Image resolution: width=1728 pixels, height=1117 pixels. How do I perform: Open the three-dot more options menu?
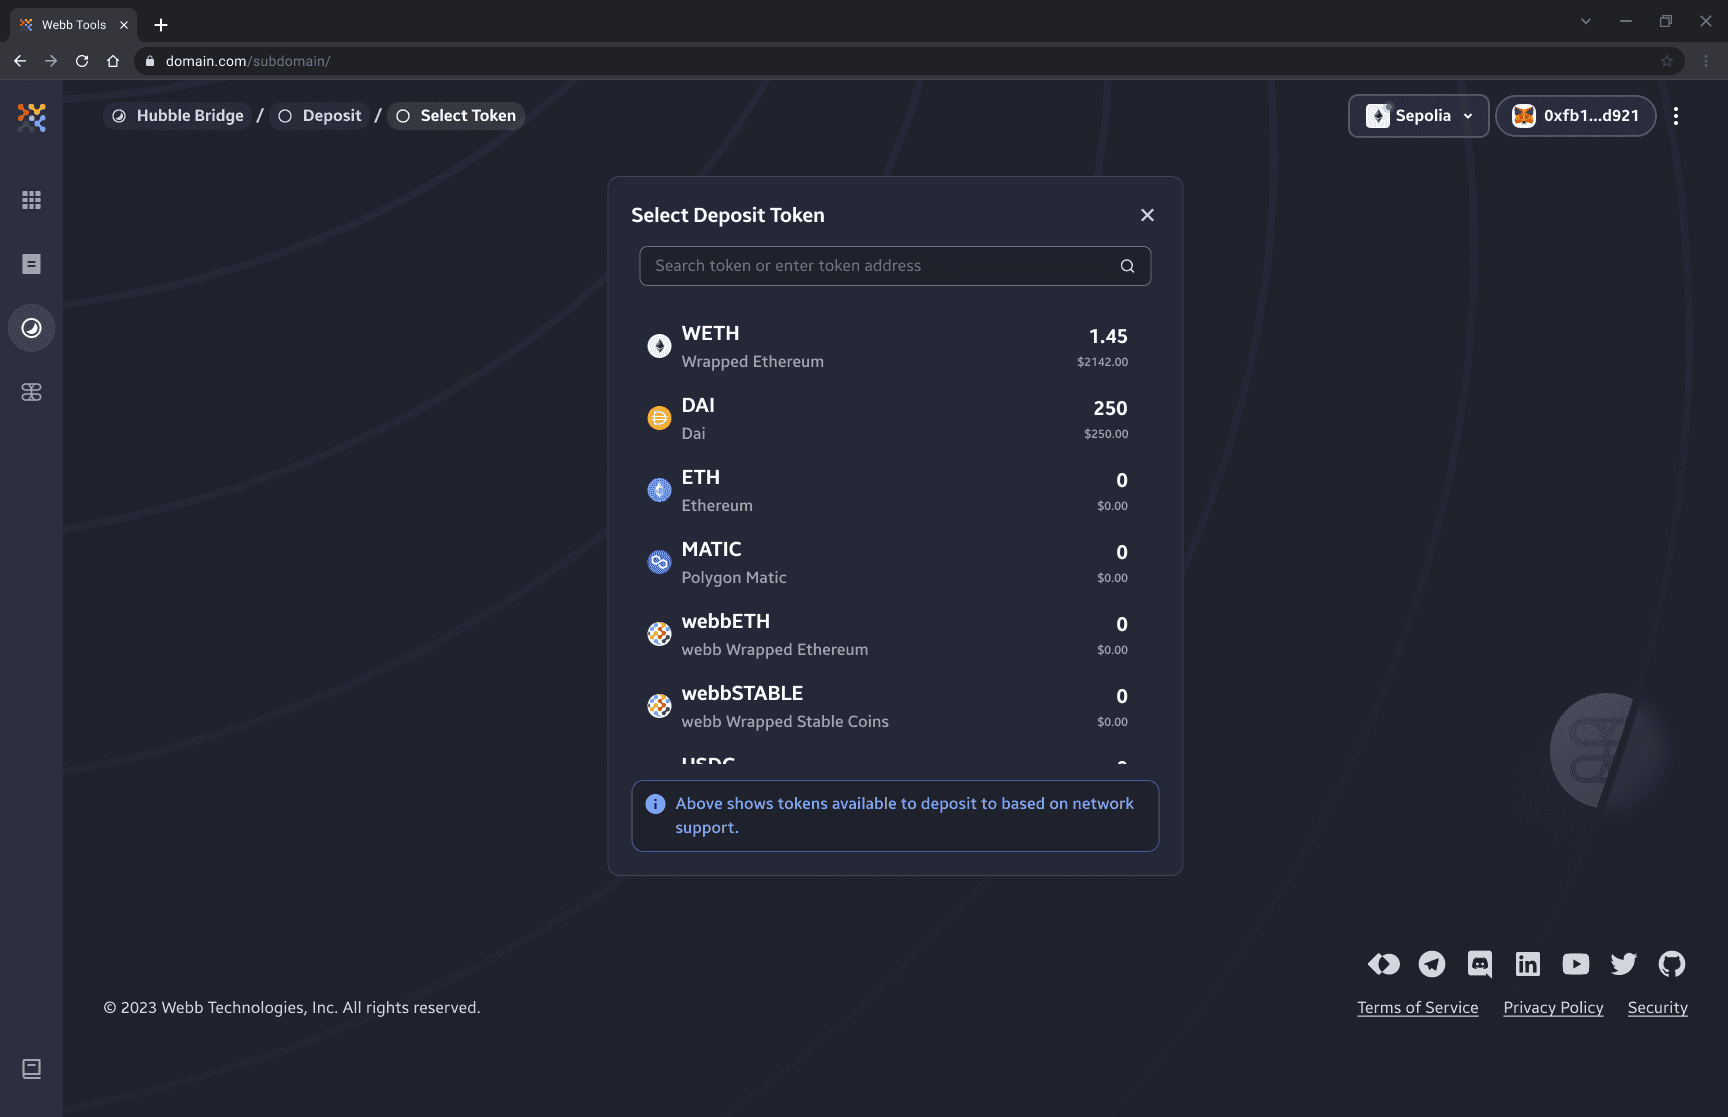[x=1676, y=116]
